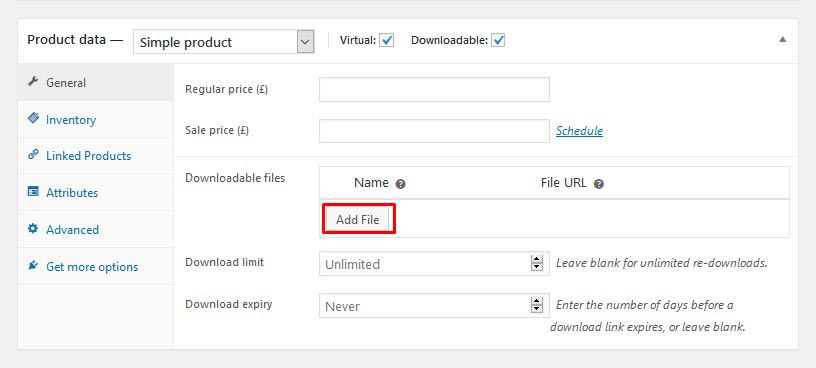Collapse the Product data panel arrow
The height and width of the screenshot is (368, 816).
782,40
